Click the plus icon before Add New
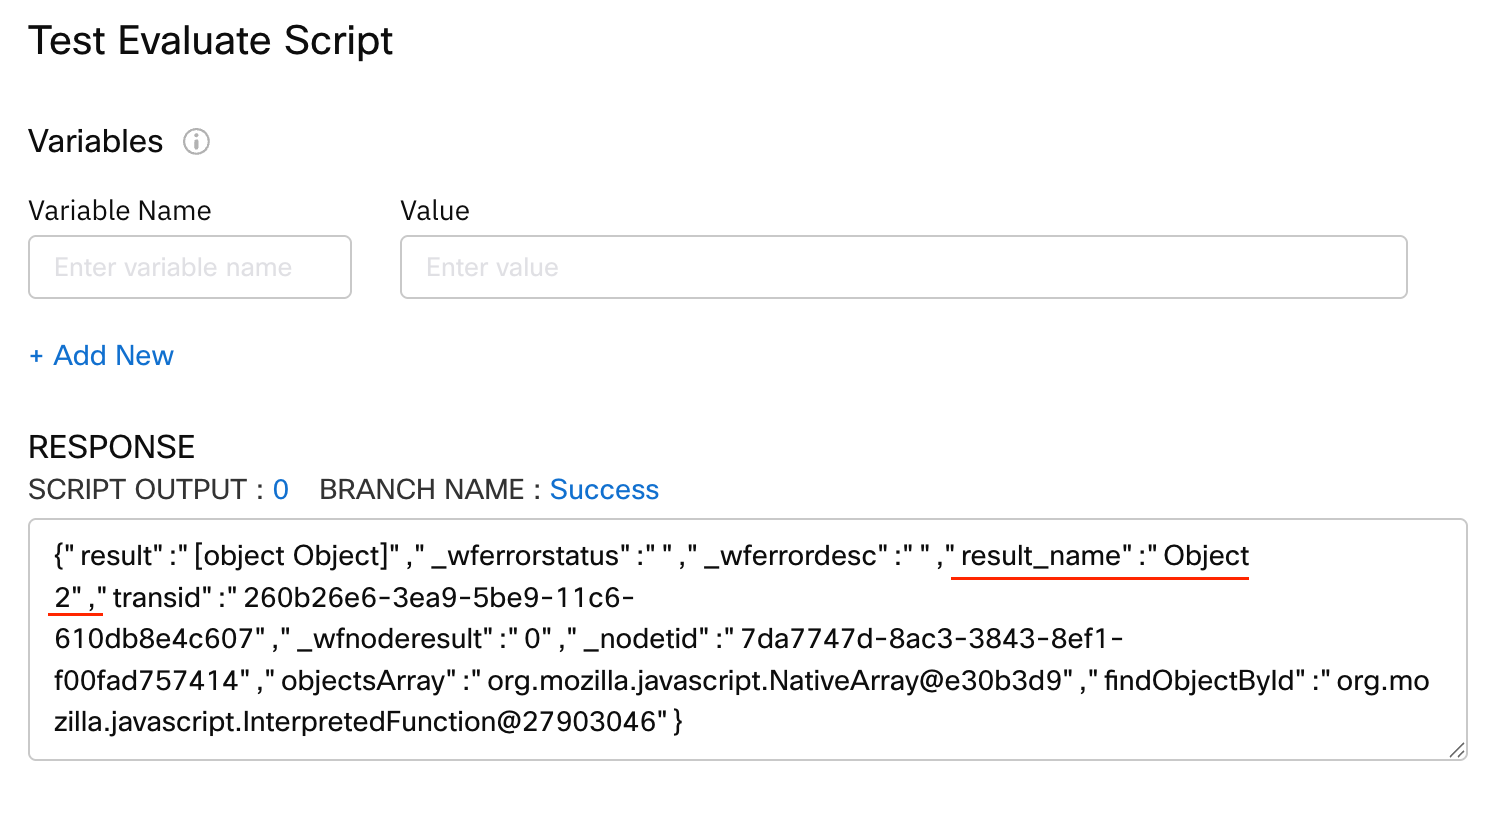The height and width of the screenshot is (840, 1488). [36, 356]
